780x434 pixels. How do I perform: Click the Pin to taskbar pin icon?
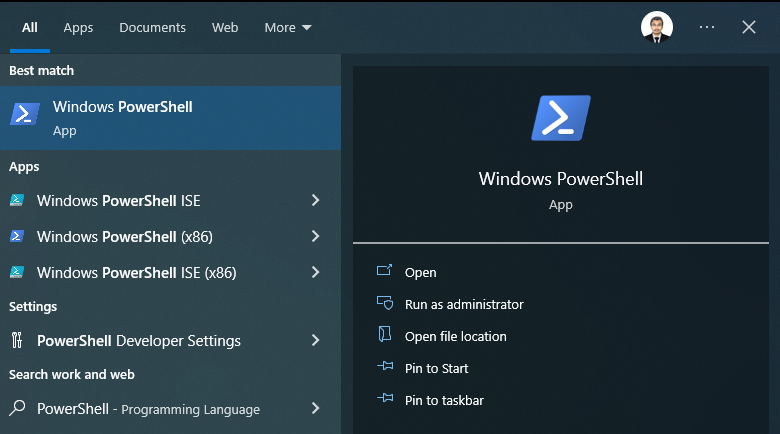[x=385, y=398]
